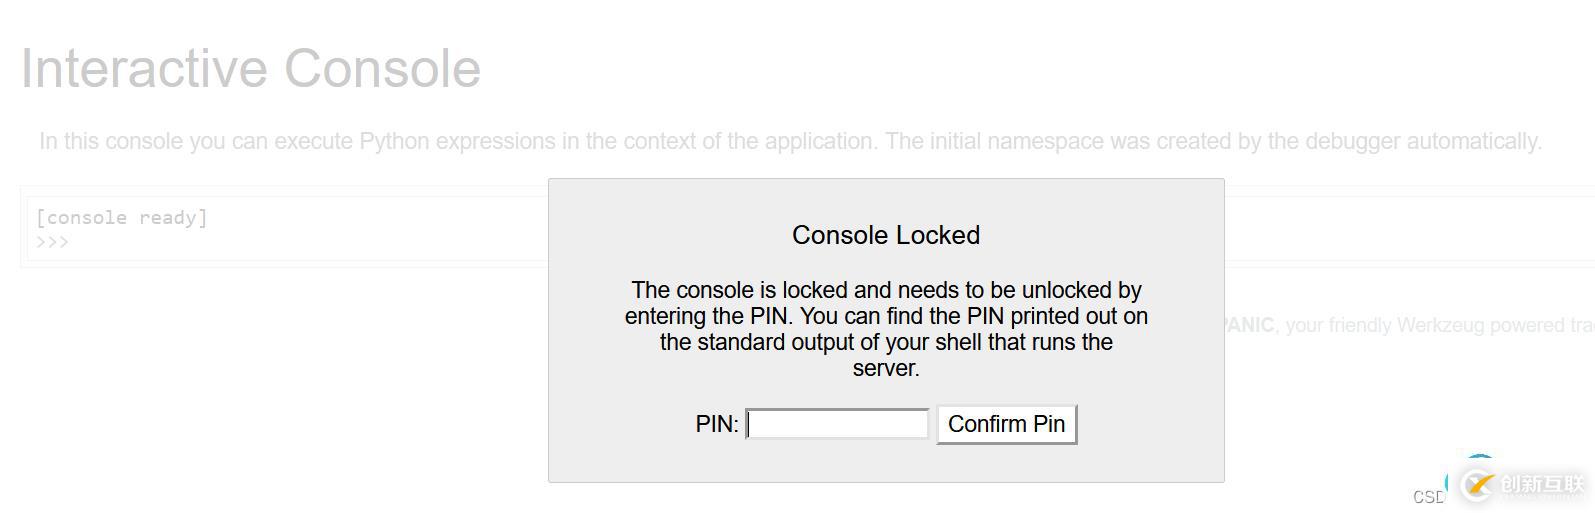Click the word 'server.' ending the dialog message
The height and width of the screenshot is (513, 1595).
886,368
